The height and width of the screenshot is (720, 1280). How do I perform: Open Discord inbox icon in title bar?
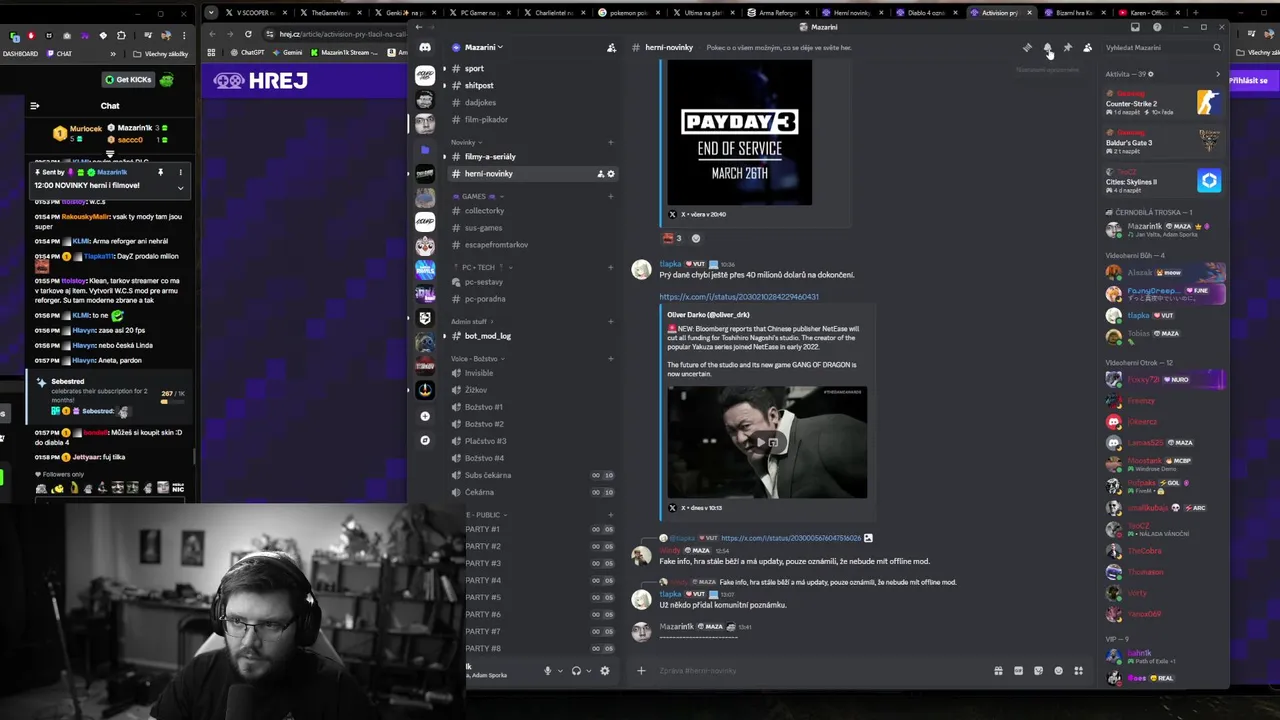[x=1135, y=27]
